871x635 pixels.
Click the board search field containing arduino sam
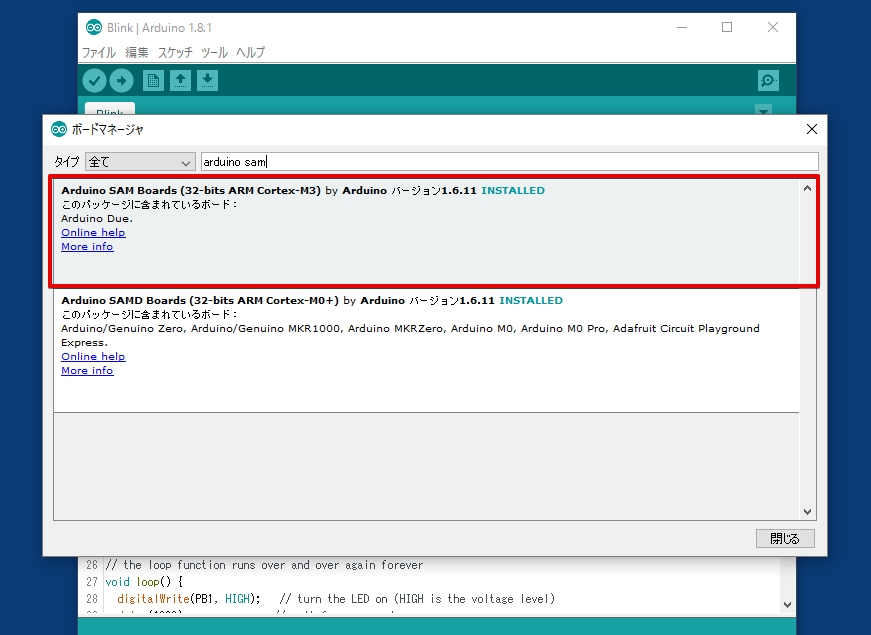coord(509,162)
